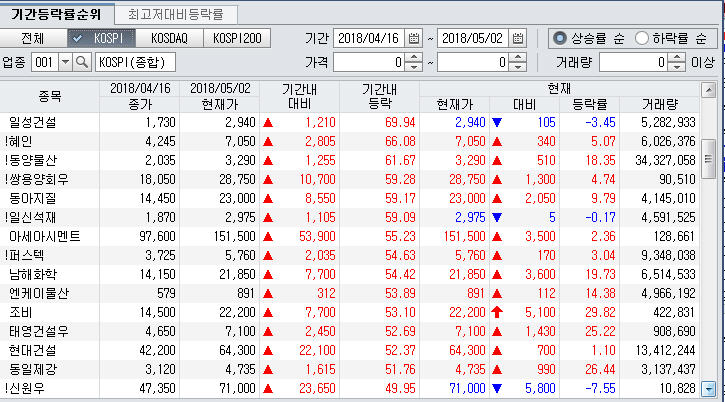Select the 전체 market button
The image size is (725, 402).
[x=33, y=38]
